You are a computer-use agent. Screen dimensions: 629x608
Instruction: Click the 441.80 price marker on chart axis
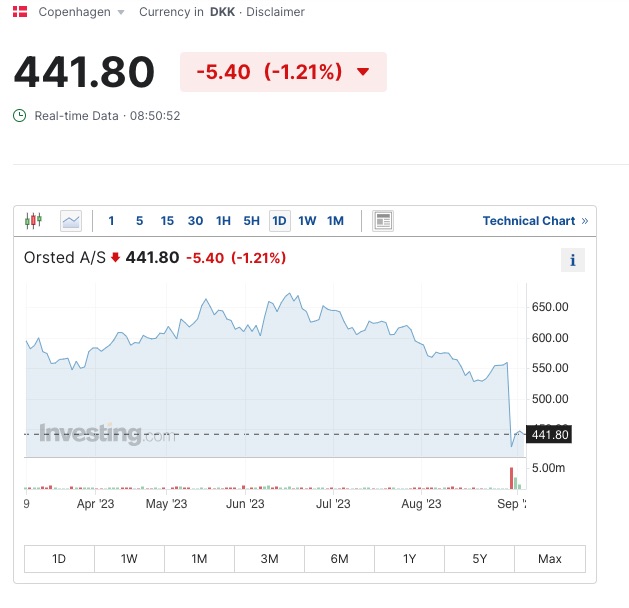(550, 434)
